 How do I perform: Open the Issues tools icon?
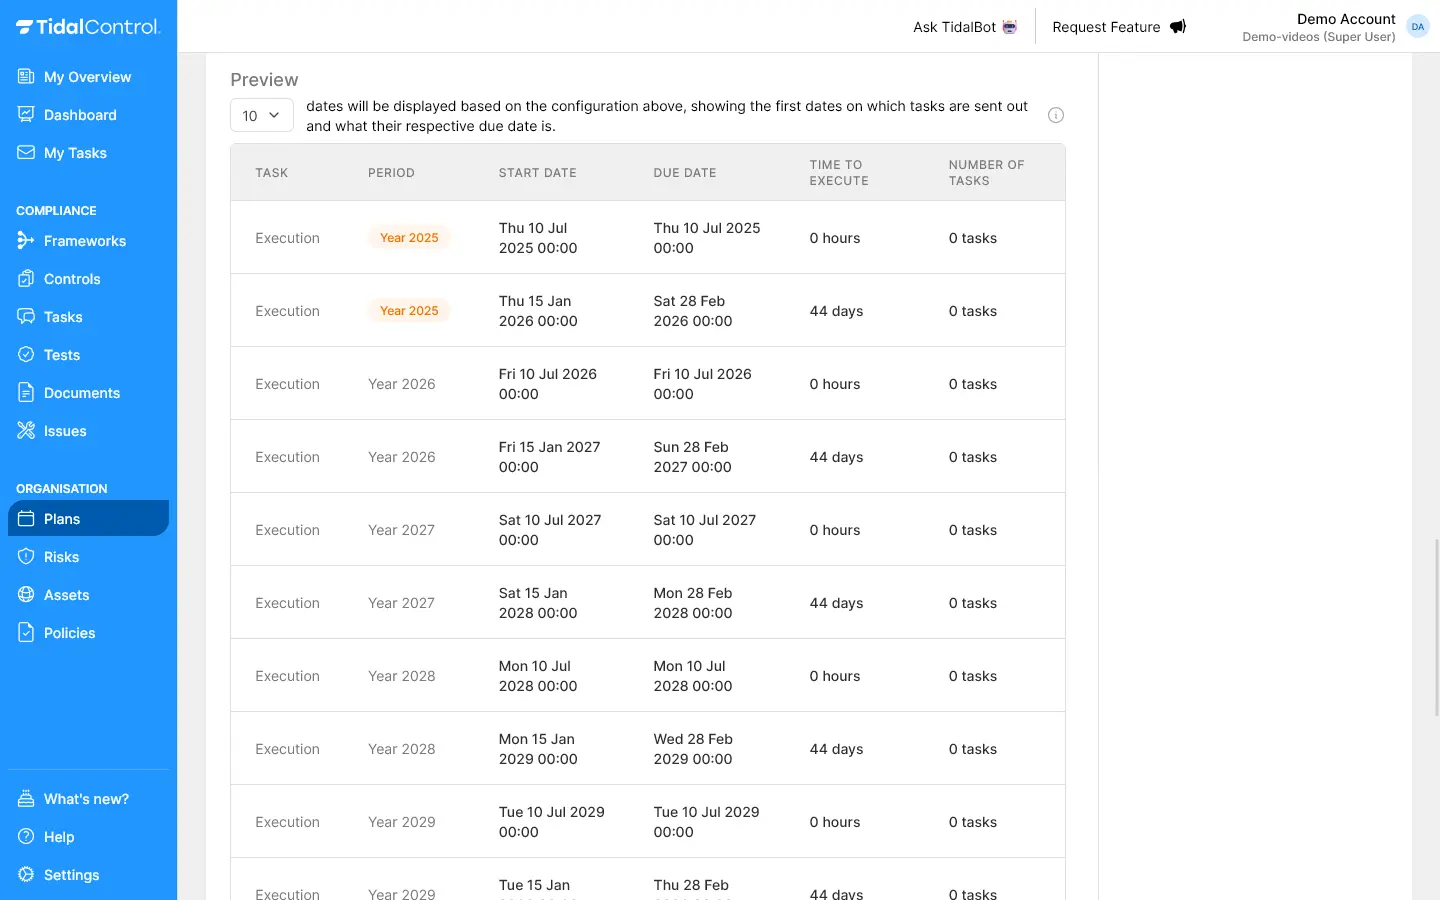pos(26,431)
